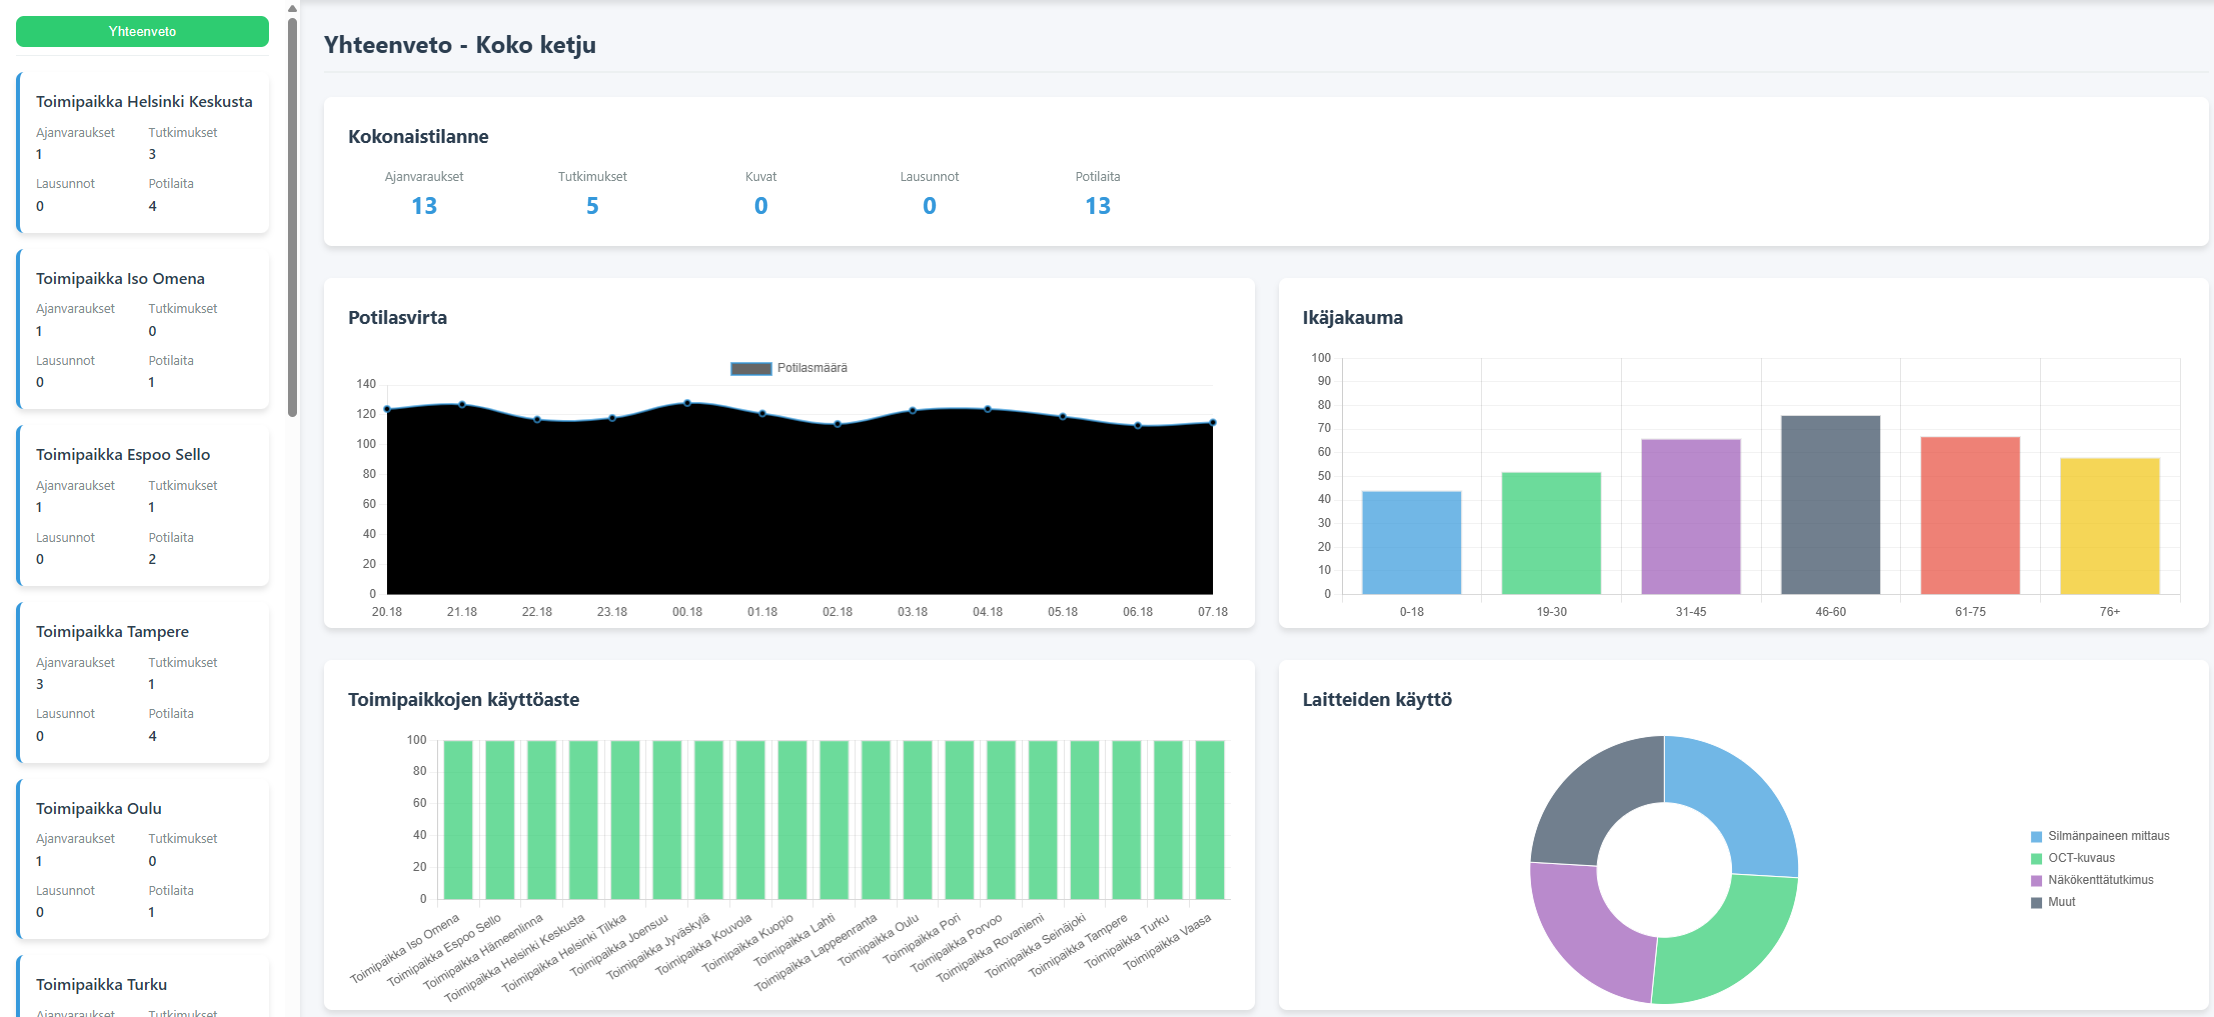This screenshot has width=2214, height=1017.
Task: Click the 00.18 data point in Potilasvirta
Action: [x=687, y=403]
